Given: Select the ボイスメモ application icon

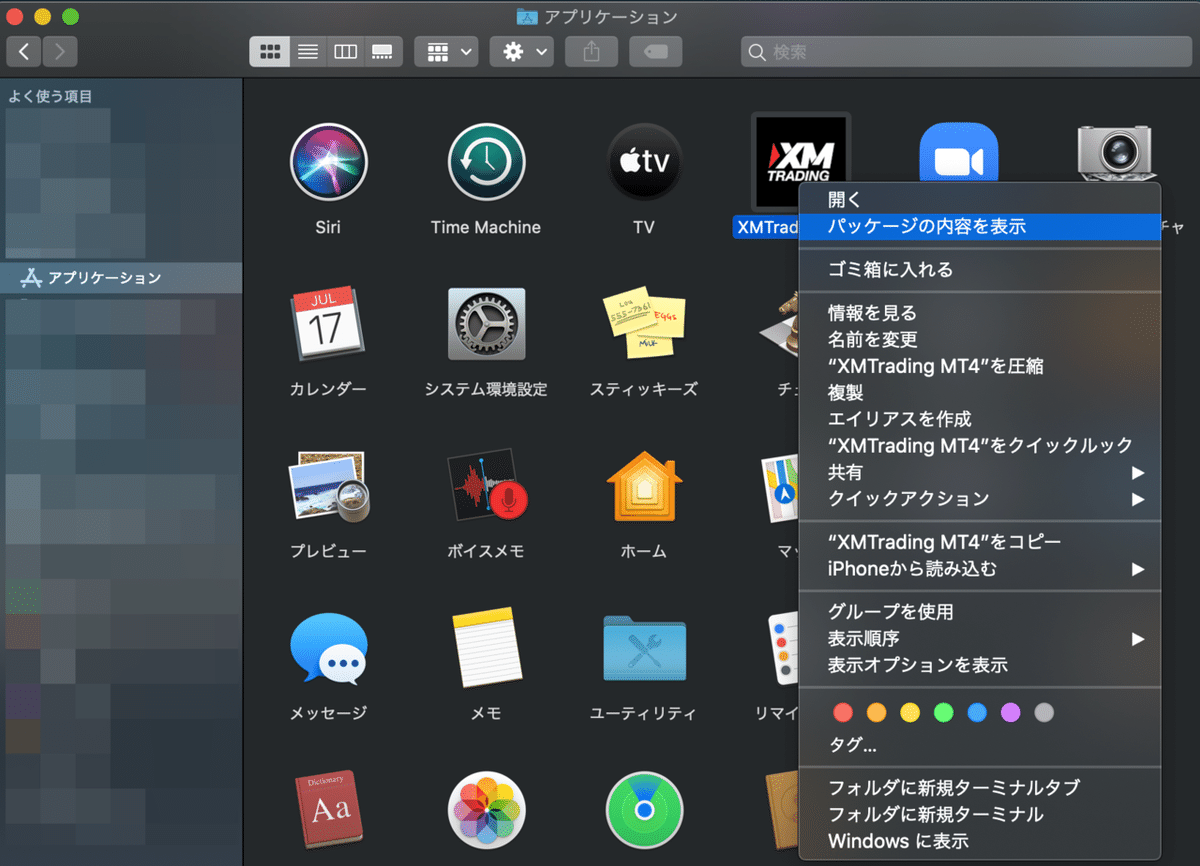Looking at the screenshot, I should [x=486, y=487].
